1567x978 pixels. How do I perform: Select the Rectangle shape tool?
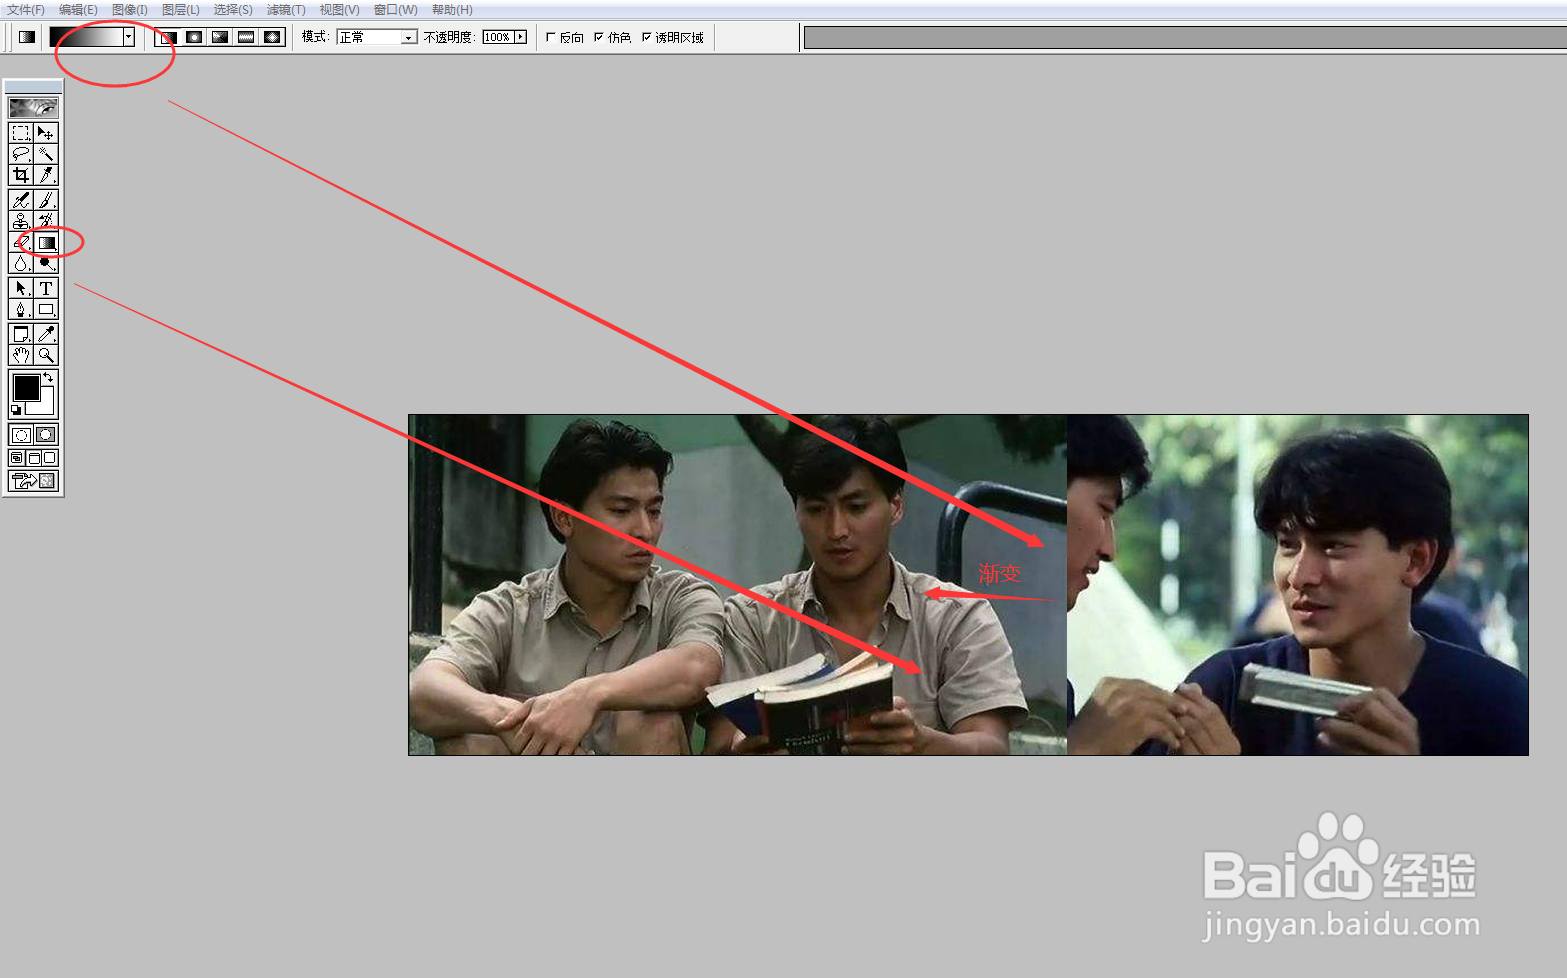coord(46,309)
